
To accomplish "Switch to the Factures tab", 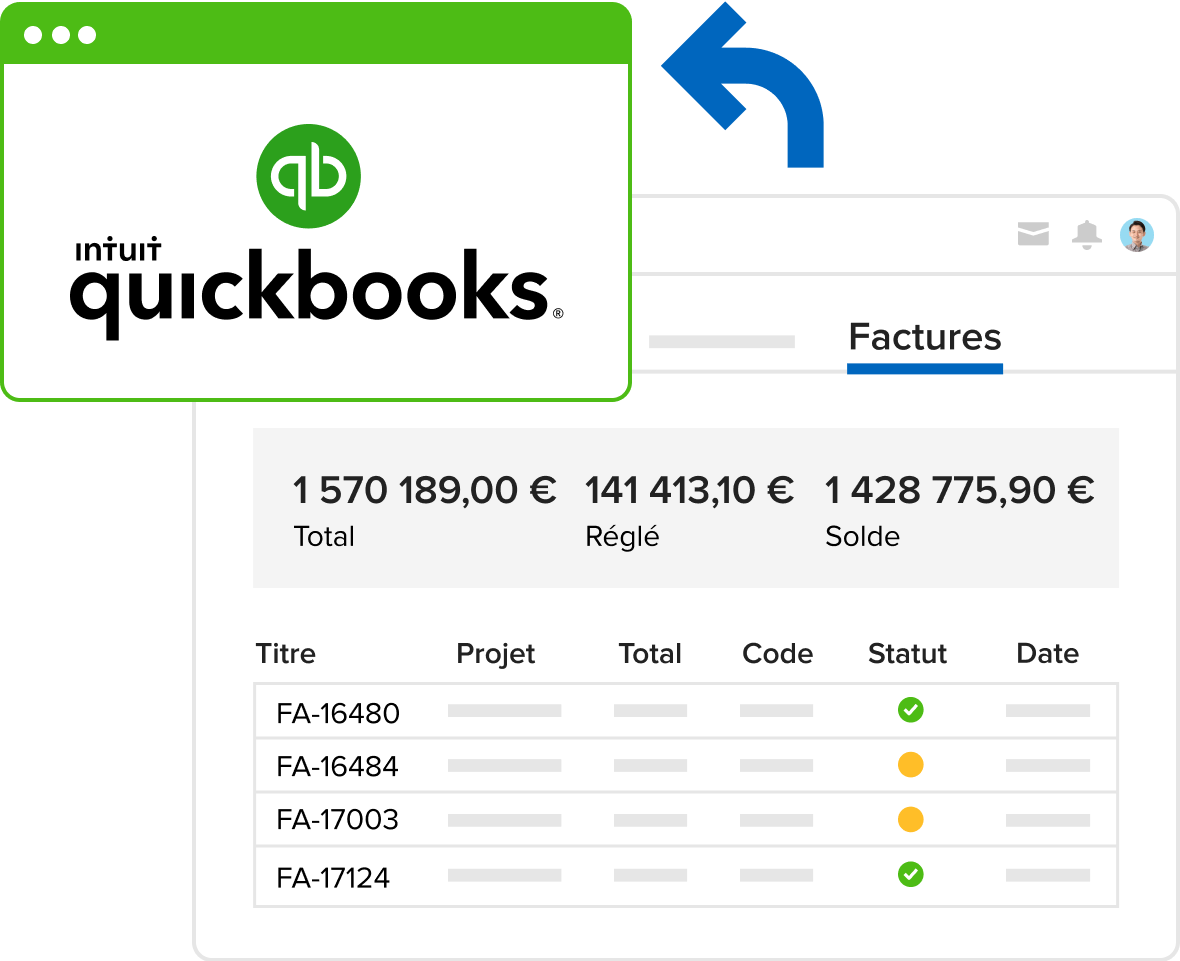I will (x=925, y=337).
